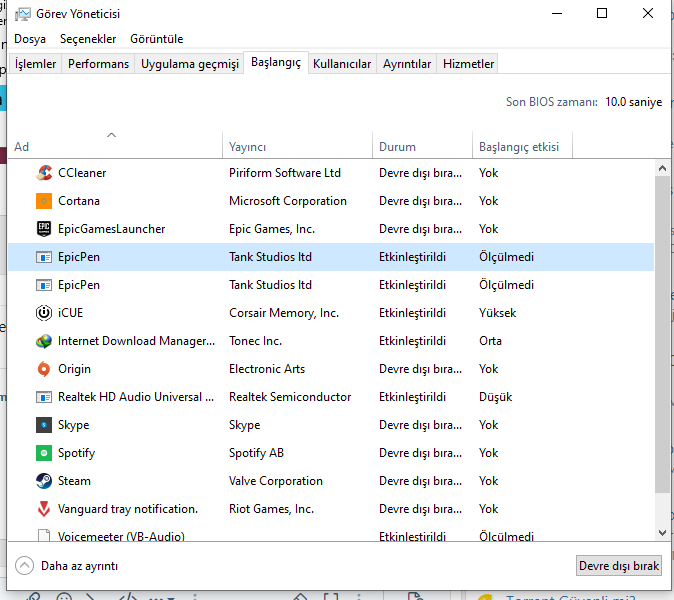The image size is (674, 600).
Task: Click Corsair Memory, Inc. publisher cell
Action: (284, 313)
